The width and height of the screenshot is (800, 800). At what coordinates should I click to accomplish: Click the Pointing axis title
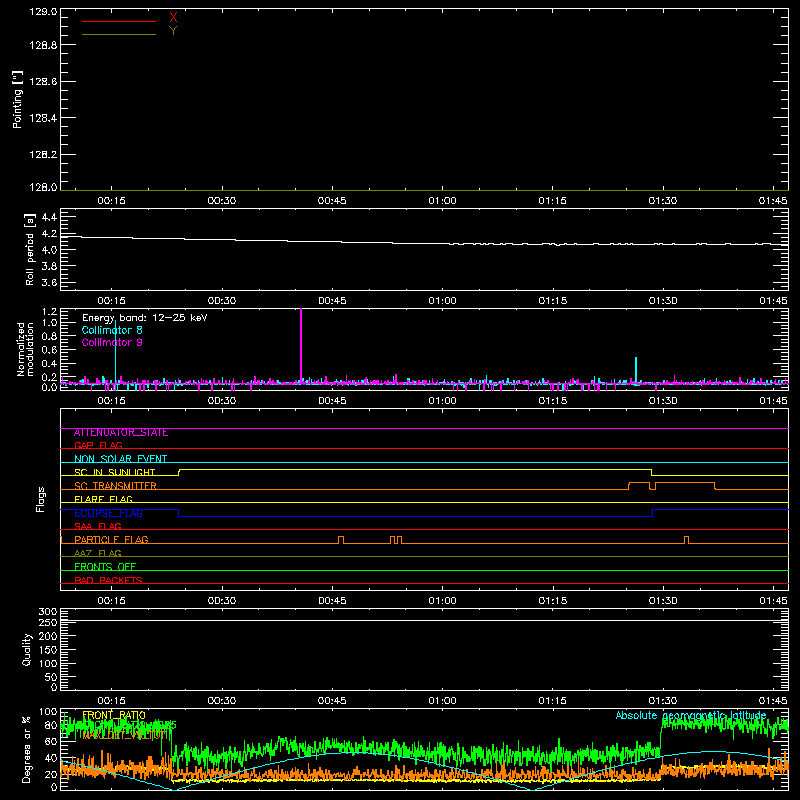(x=18, y=100)
